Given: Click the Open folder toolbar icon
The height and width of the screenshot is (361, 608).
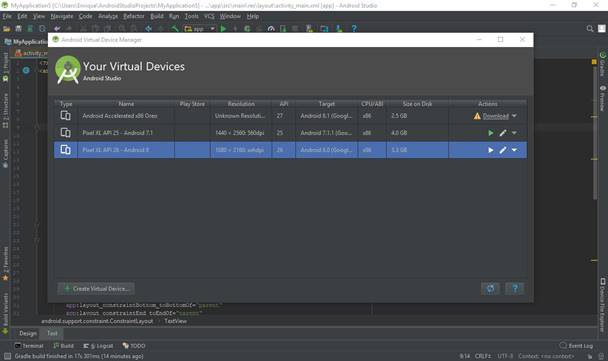Looking at the screenshot, I should point(7,29).
